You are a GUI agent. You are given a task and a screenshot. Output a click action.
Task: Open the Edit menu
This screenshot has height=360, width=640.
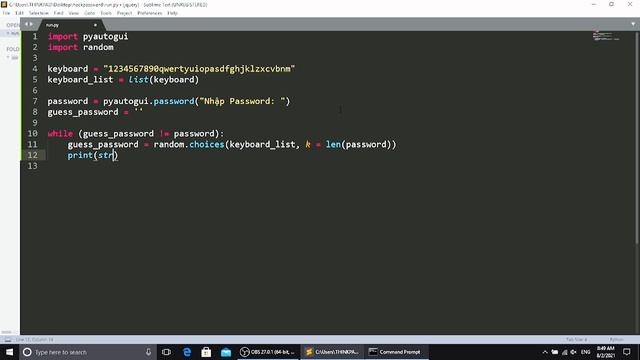point(19,13)
